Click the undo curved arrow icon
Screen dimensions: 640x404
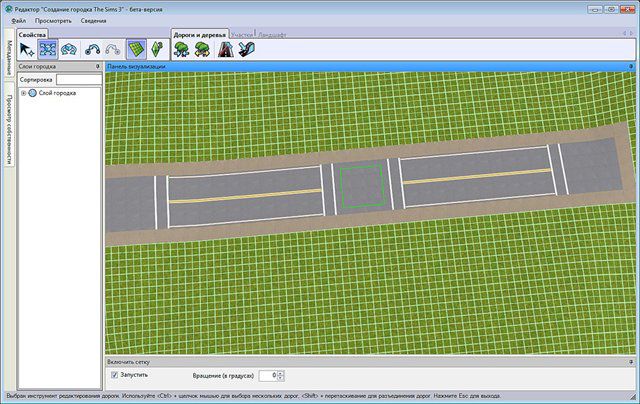coord(93,49)
